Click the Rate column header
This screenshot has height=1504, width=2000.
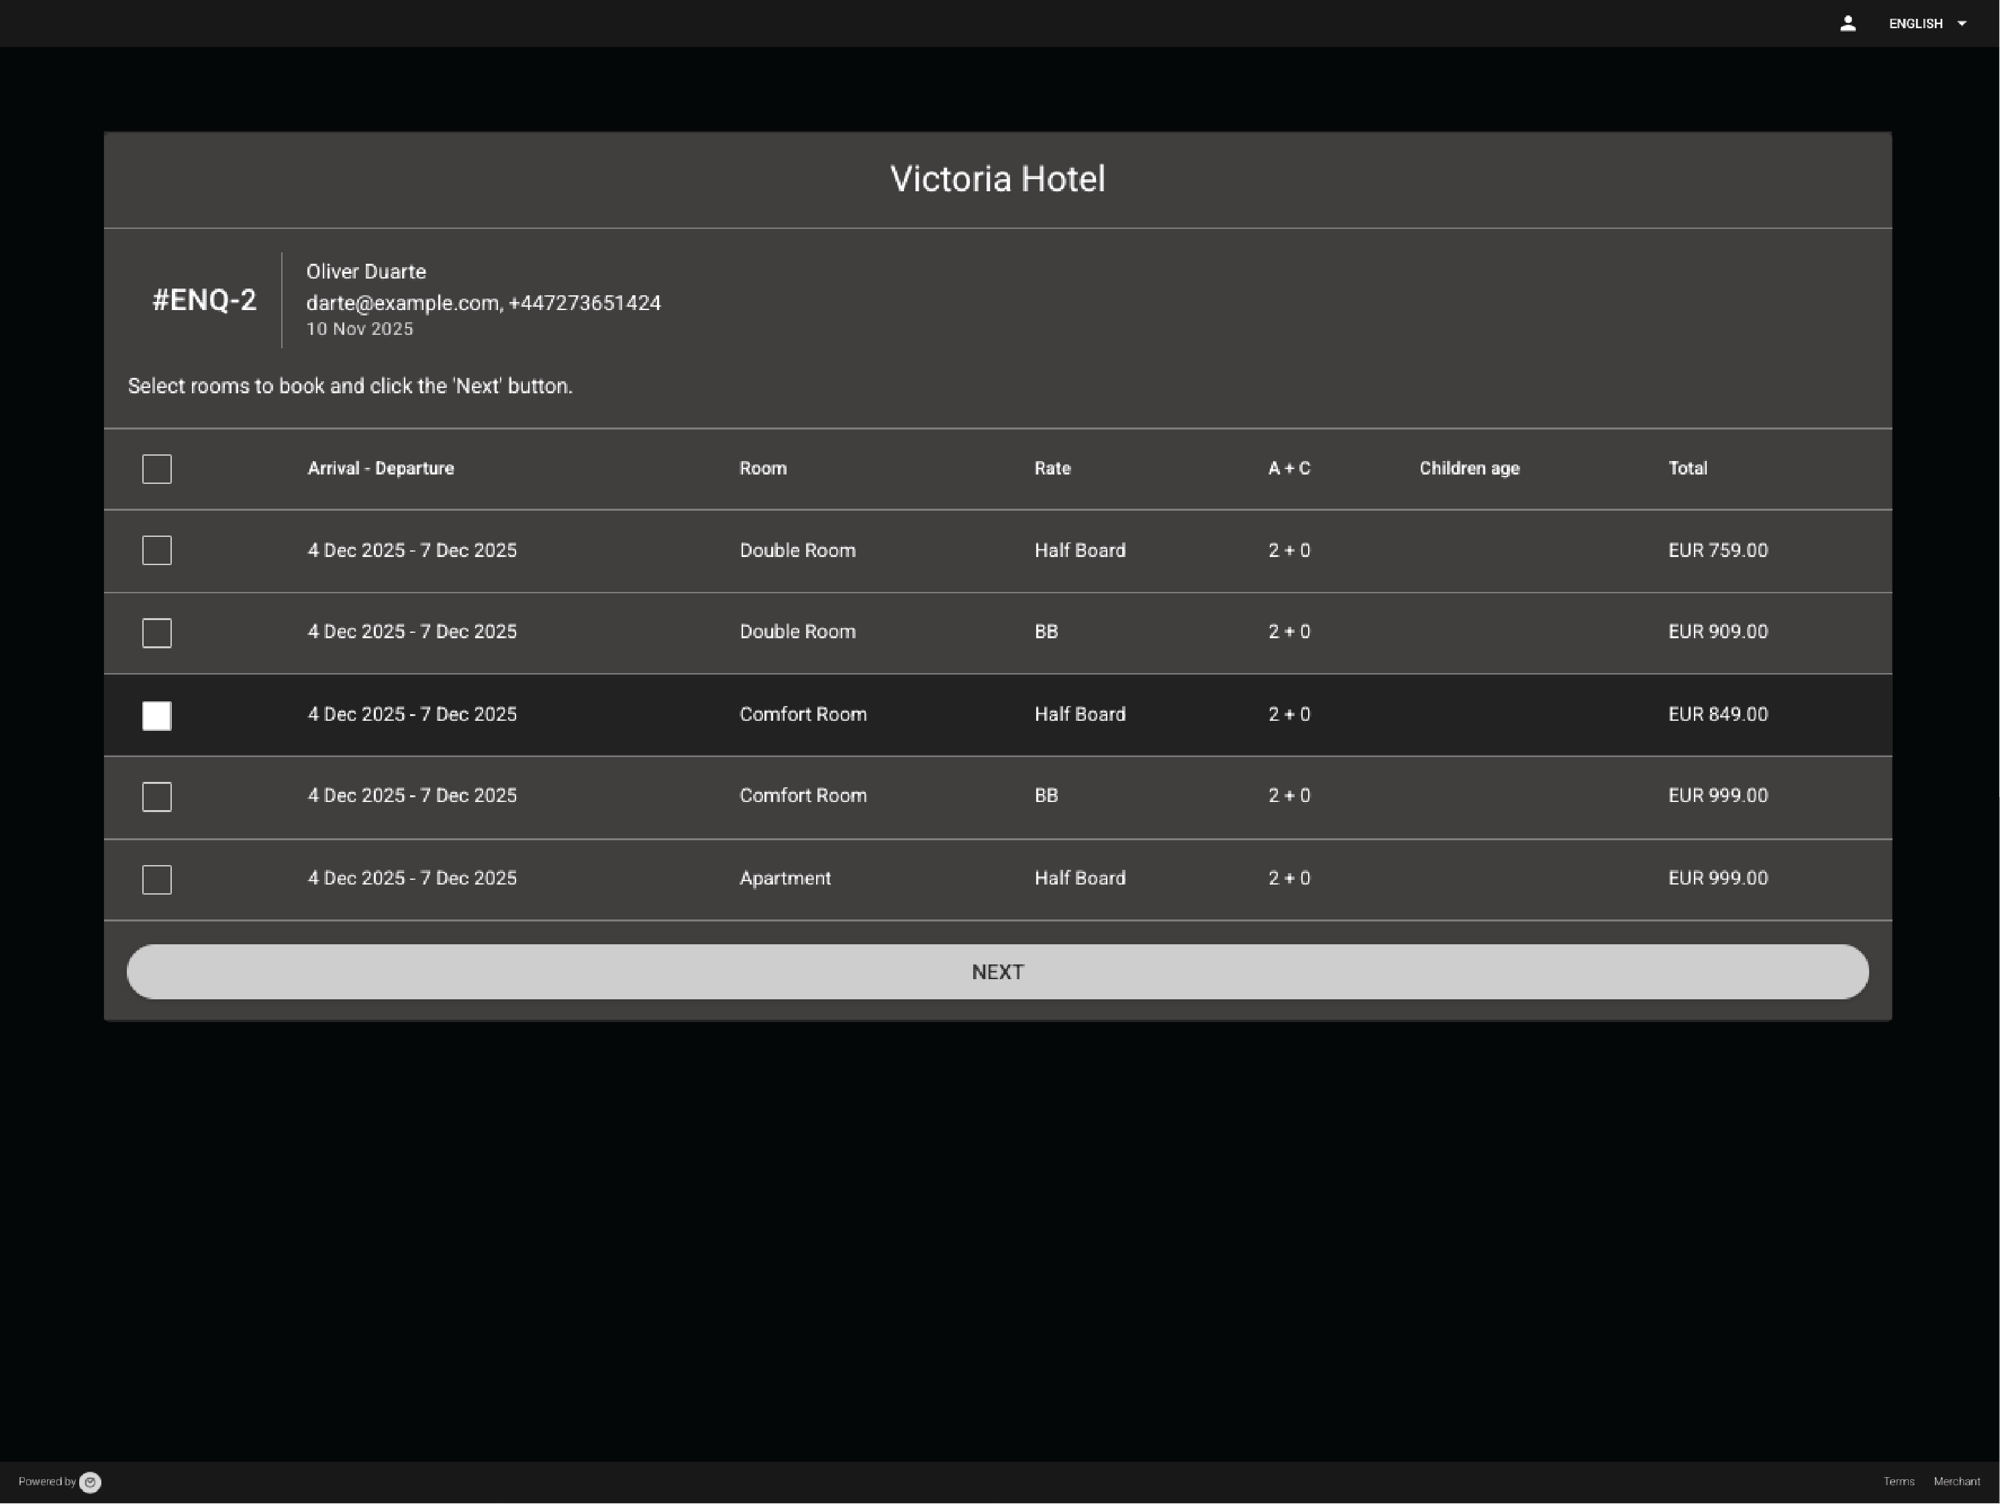(1051, 468)
